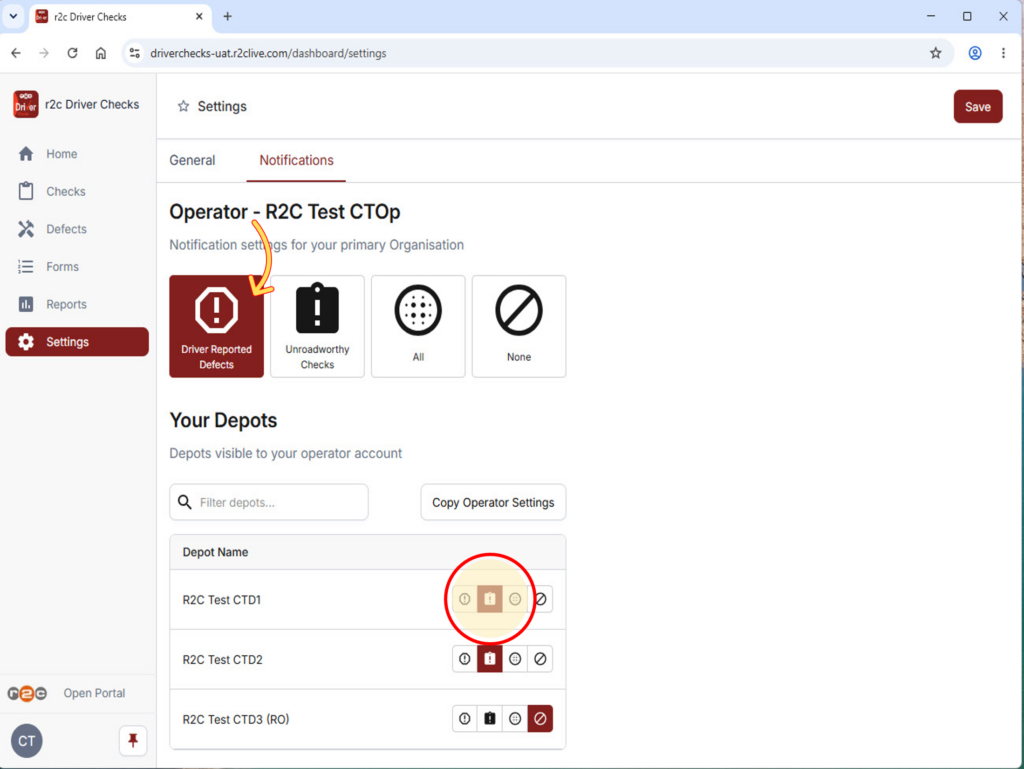
Task: Set R2C Test CTD3 (RO) to unroadworthy checks
Action: point(490,719)
